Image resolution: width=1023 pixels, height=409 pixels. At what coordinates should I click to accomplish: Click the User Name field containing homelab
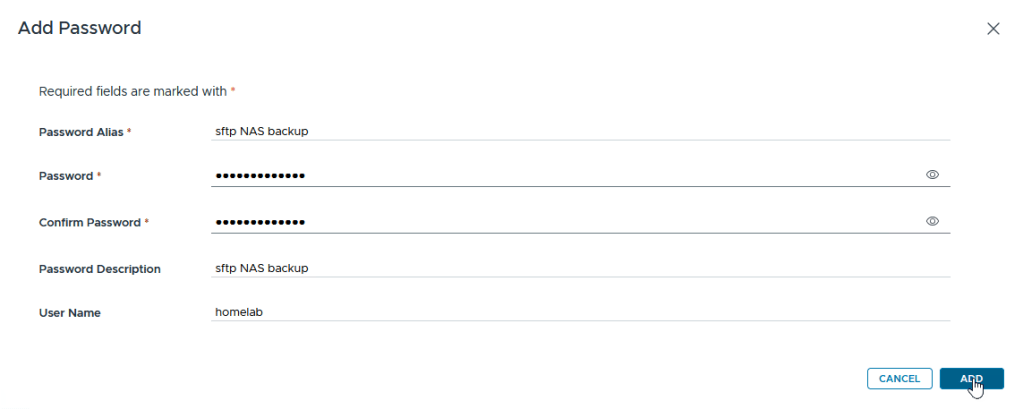[580, 312]
